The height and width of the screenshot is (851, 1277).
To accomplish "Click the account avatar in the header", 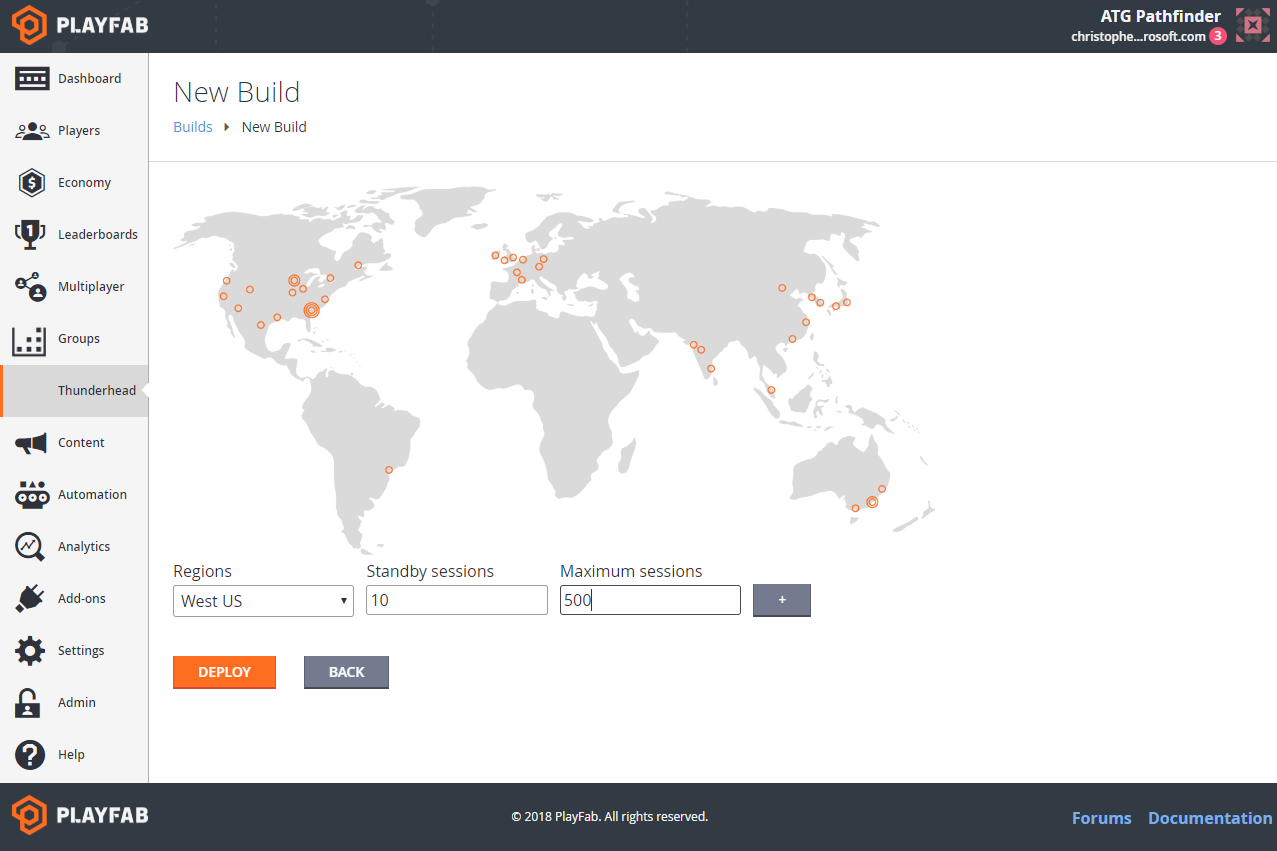I will point(1252,25).
